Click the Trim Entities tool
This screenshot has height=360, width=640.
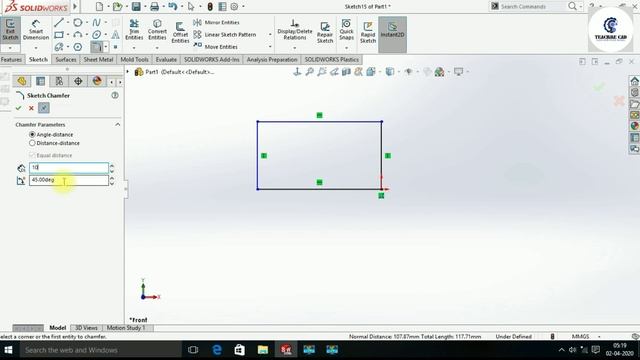[134, 29]
